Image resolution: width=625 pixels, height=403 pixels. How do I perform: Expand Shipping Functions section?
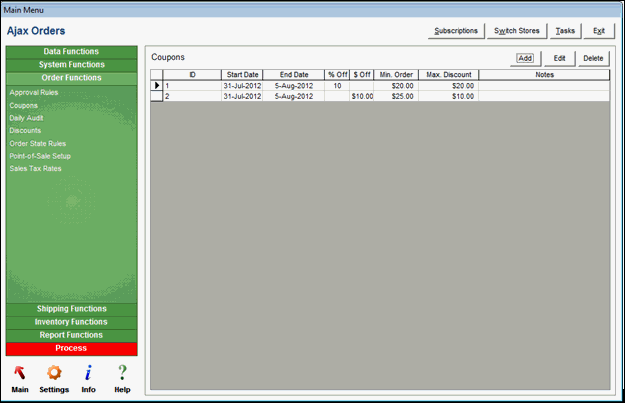pos(71,309)
